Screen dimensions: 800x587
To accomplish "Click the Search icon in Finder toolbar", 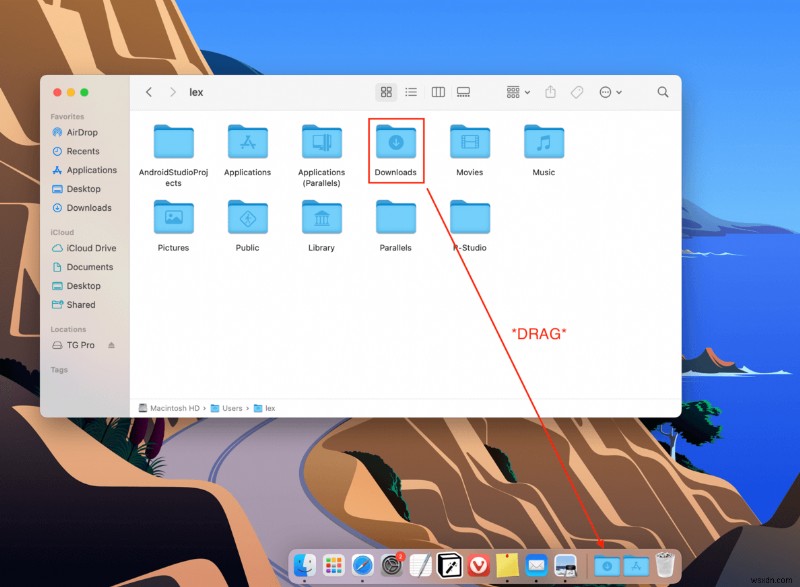I will point(663,91).
